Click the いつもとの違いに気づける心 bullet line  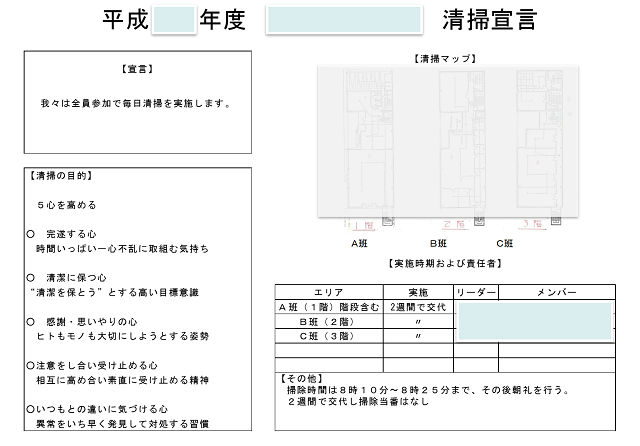[97, 409]
